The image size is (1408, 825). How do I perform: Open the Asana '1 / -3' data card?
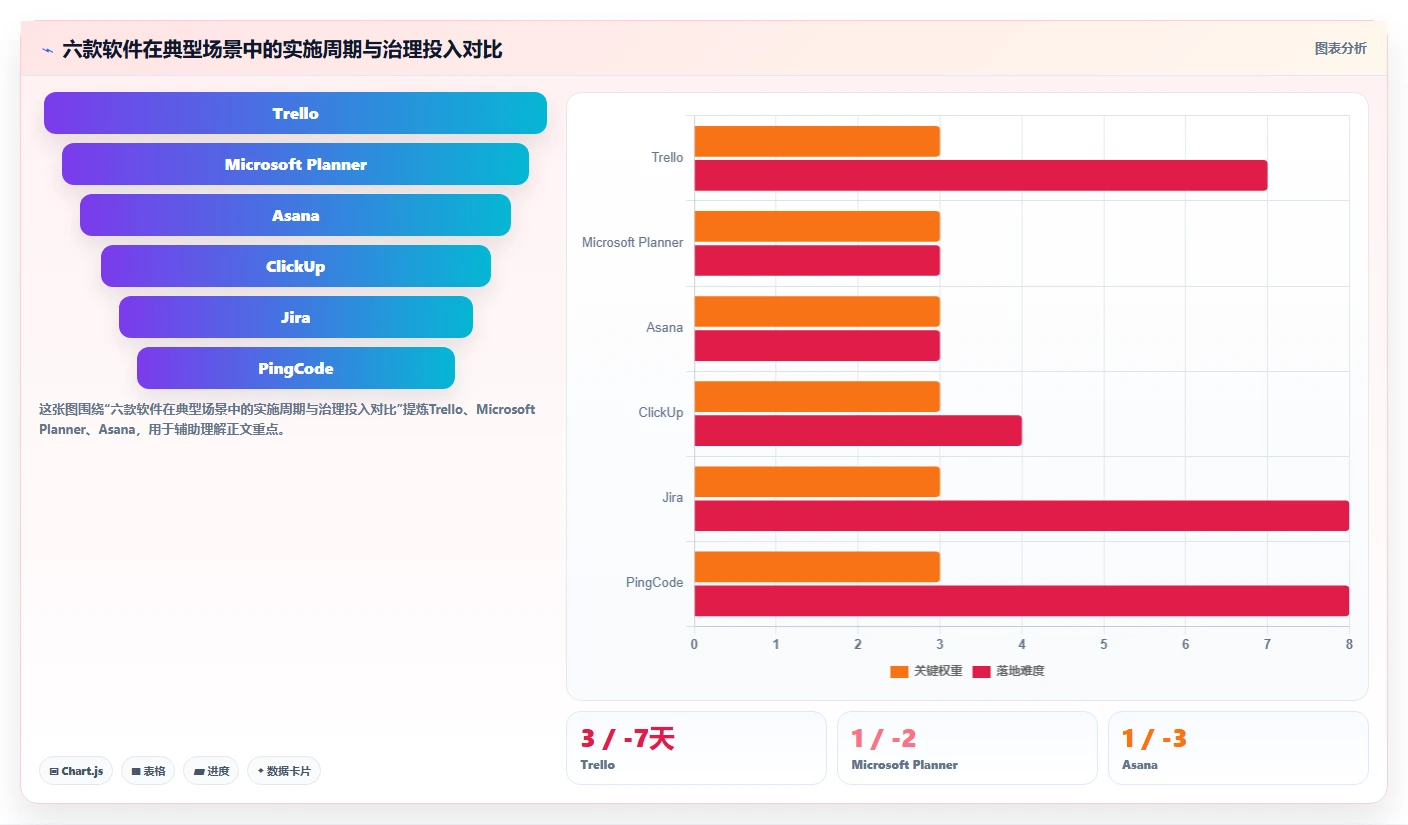click(1238, 748)
